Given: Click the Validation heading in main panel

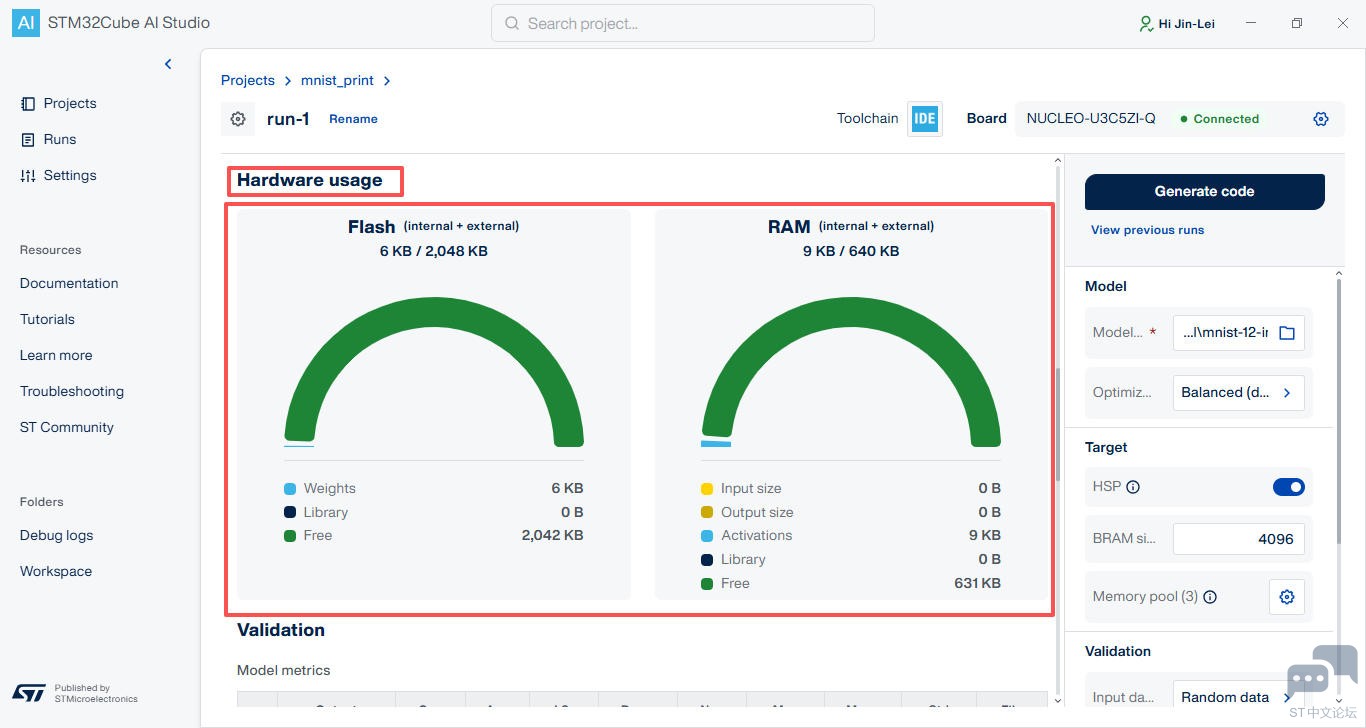Looking at the screenshot, I should click(x=281, y=630).
